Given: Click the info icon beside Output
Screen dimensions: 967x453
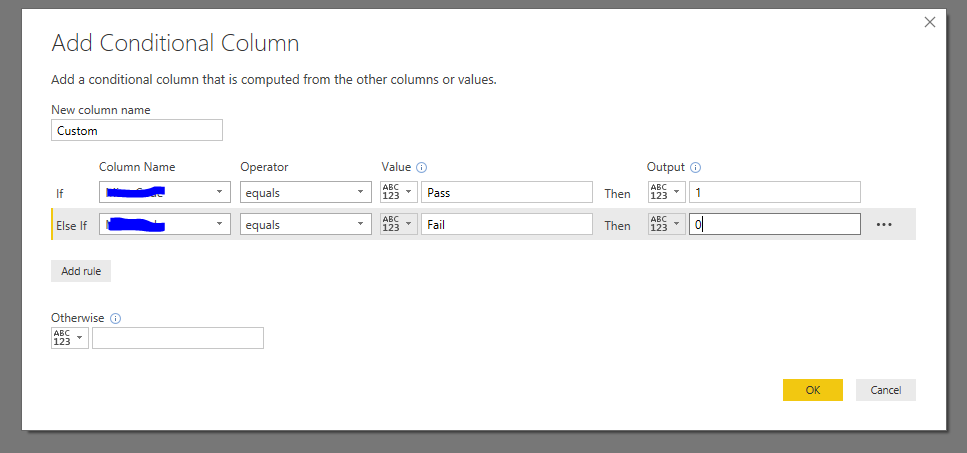Looking at the screenshot, I should pos(696,167).
